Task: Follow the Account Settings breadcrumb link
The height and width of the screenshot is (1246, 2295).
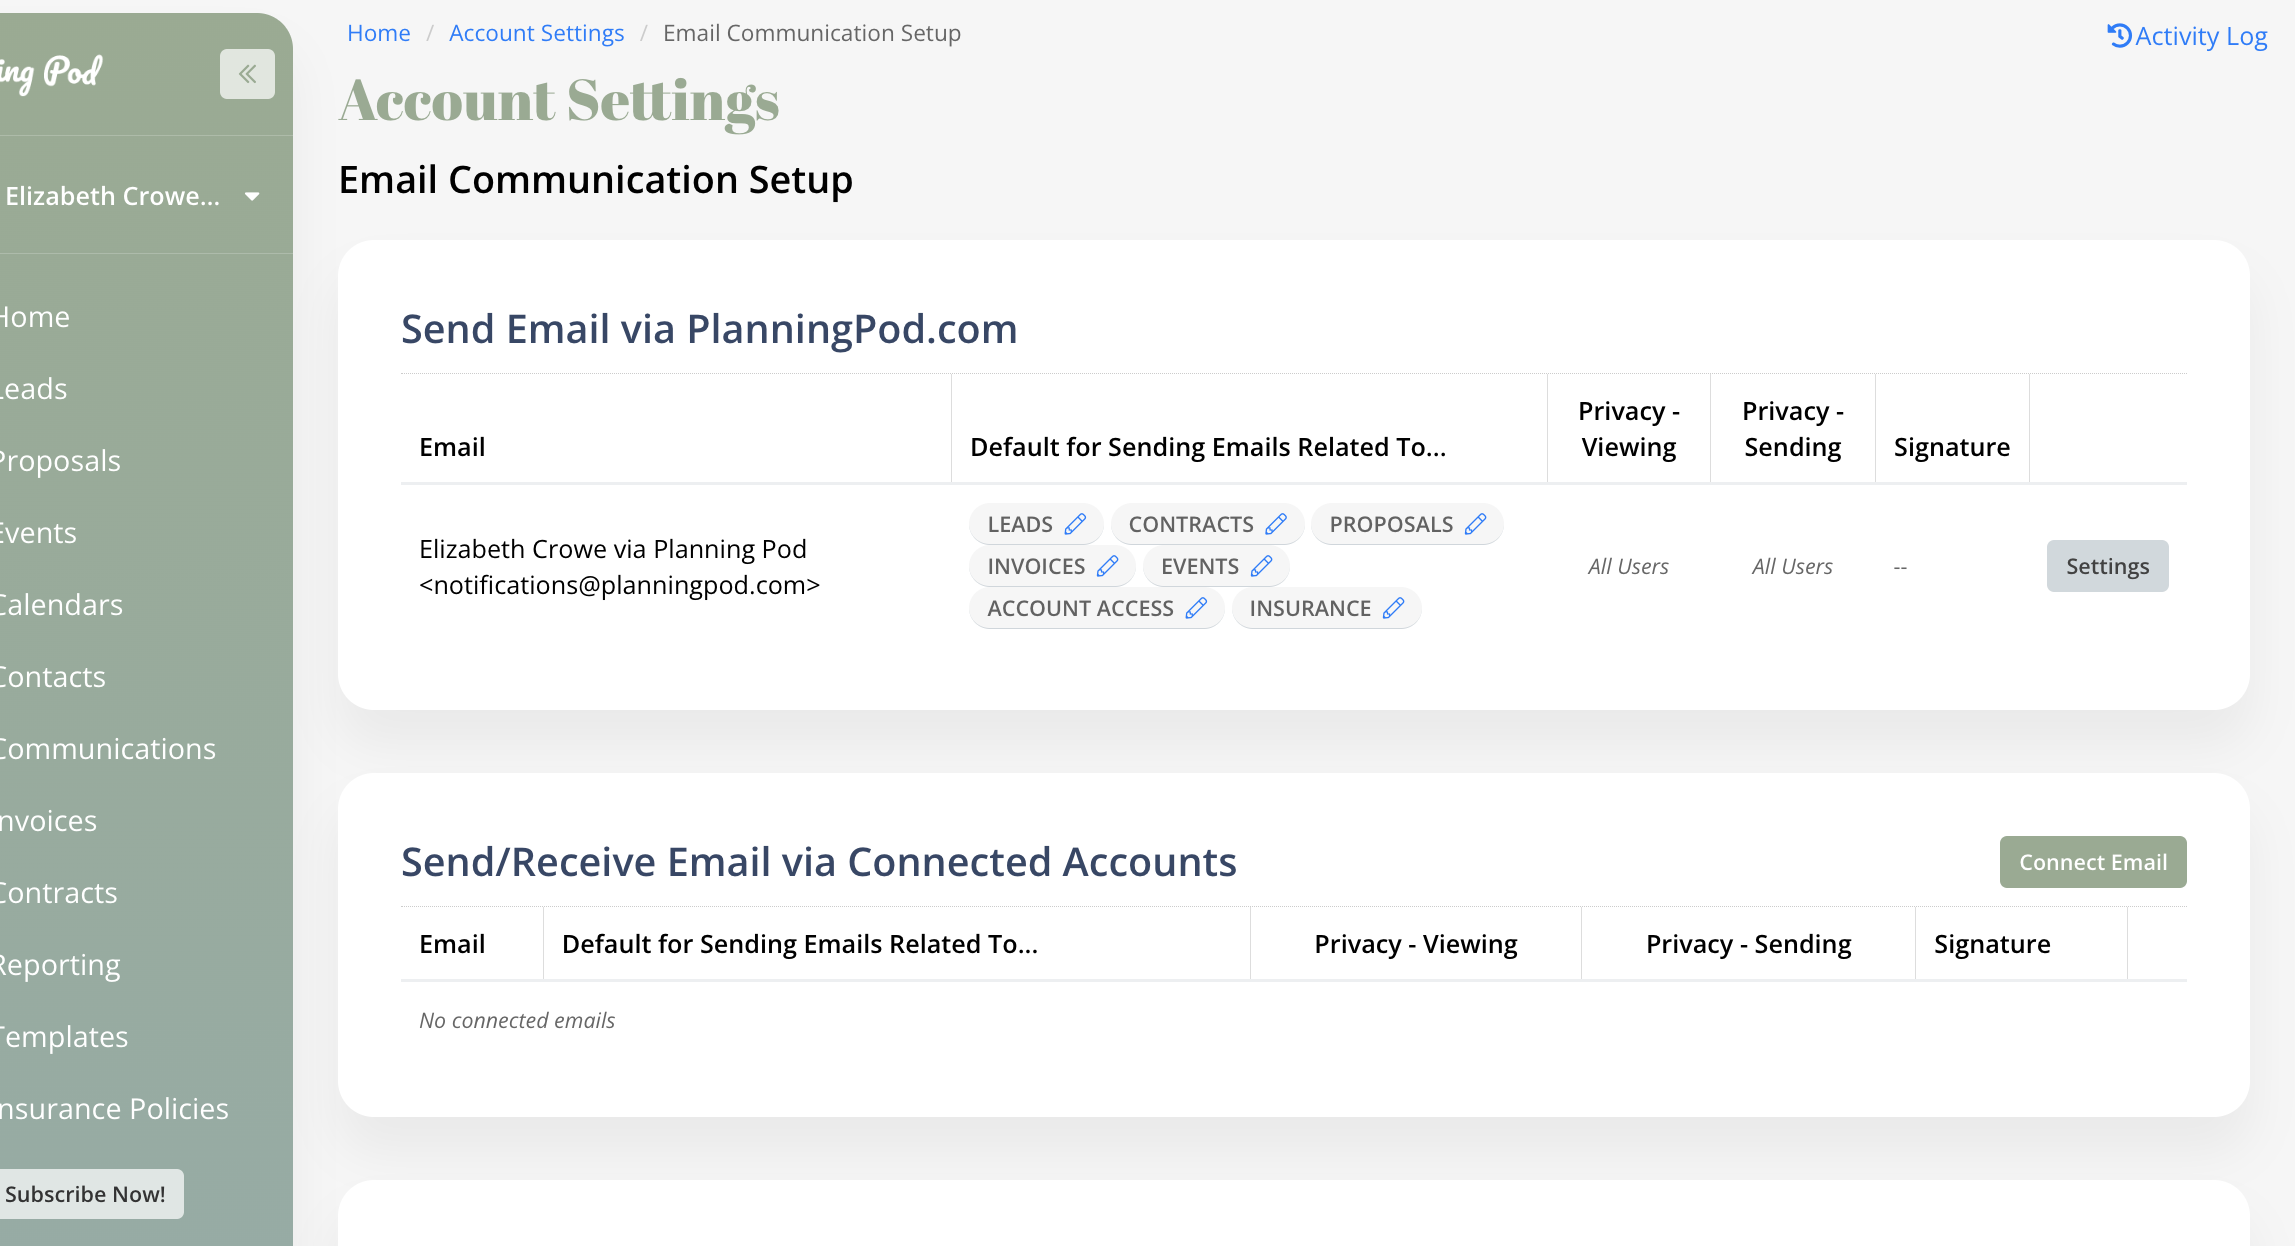Action: tap(536, 33)
